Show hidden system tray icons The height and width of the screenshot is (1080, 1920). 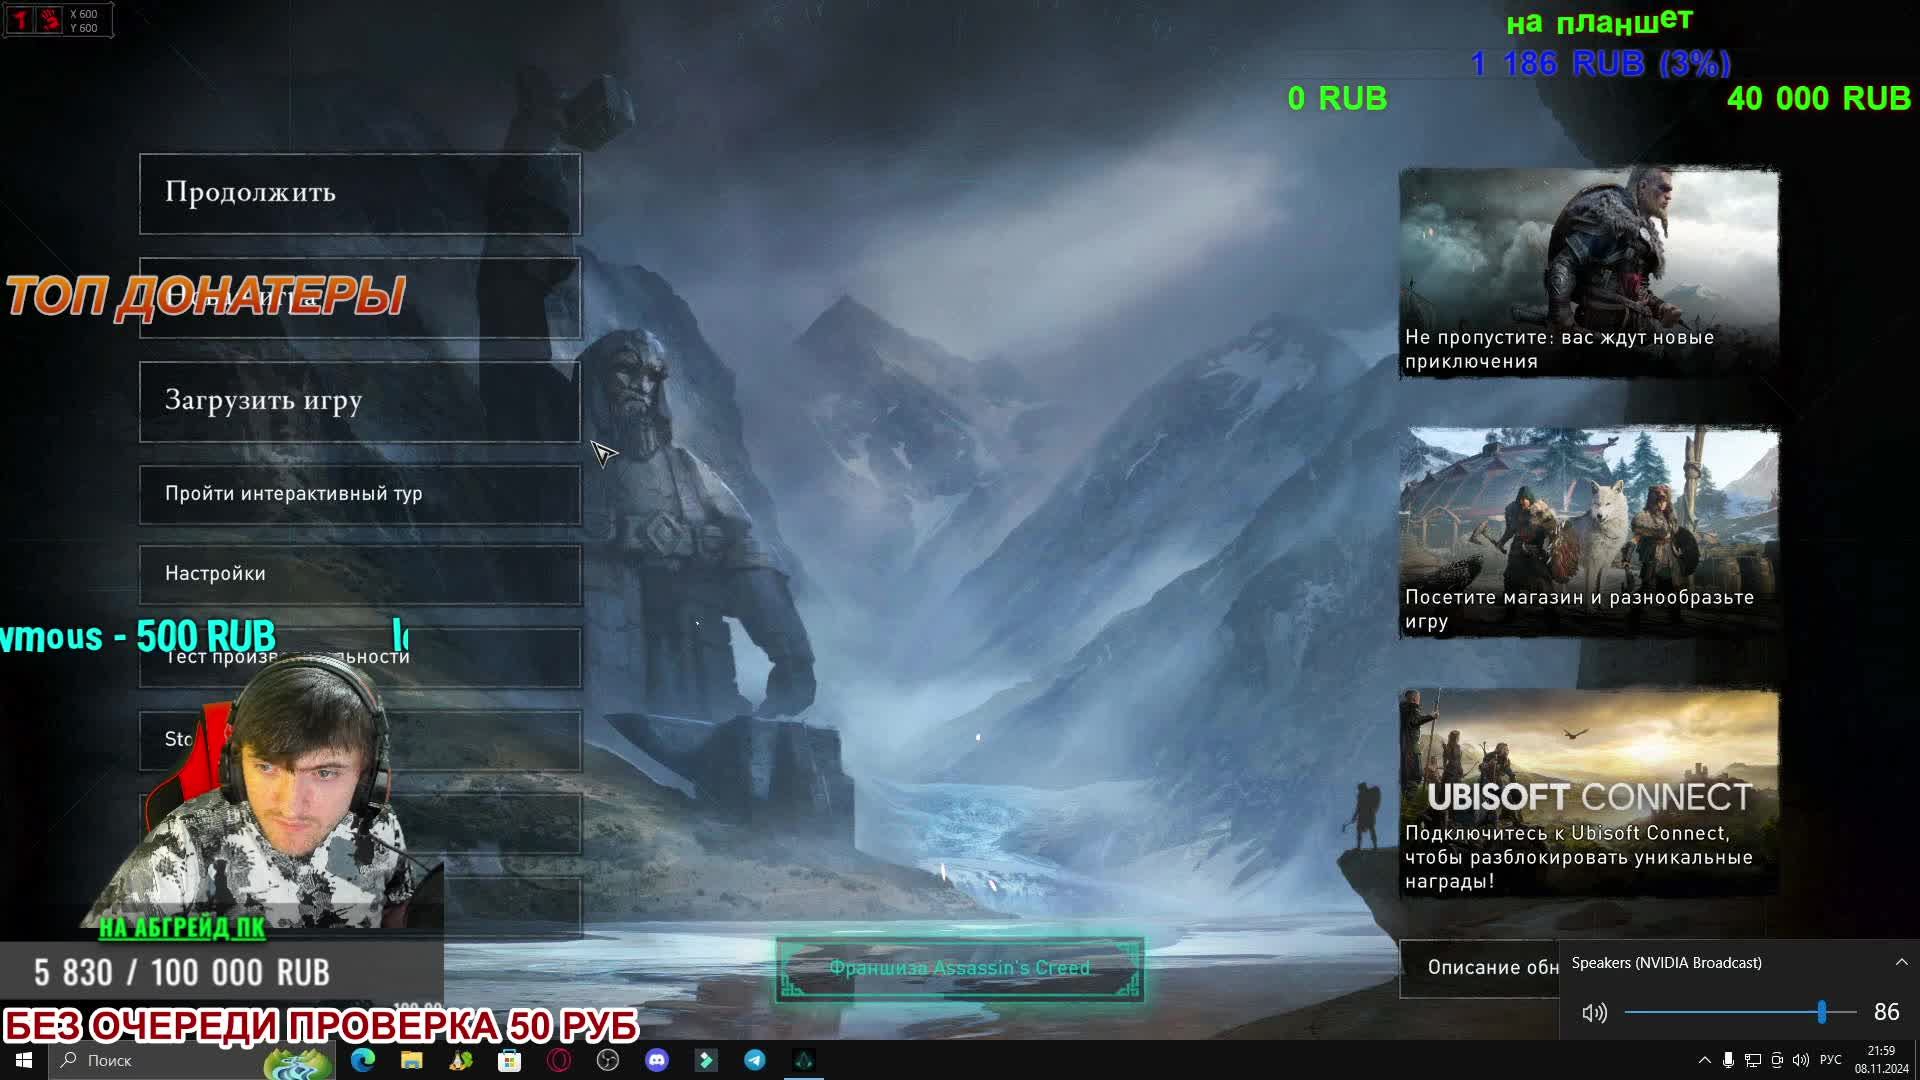coord(1704,1060)
